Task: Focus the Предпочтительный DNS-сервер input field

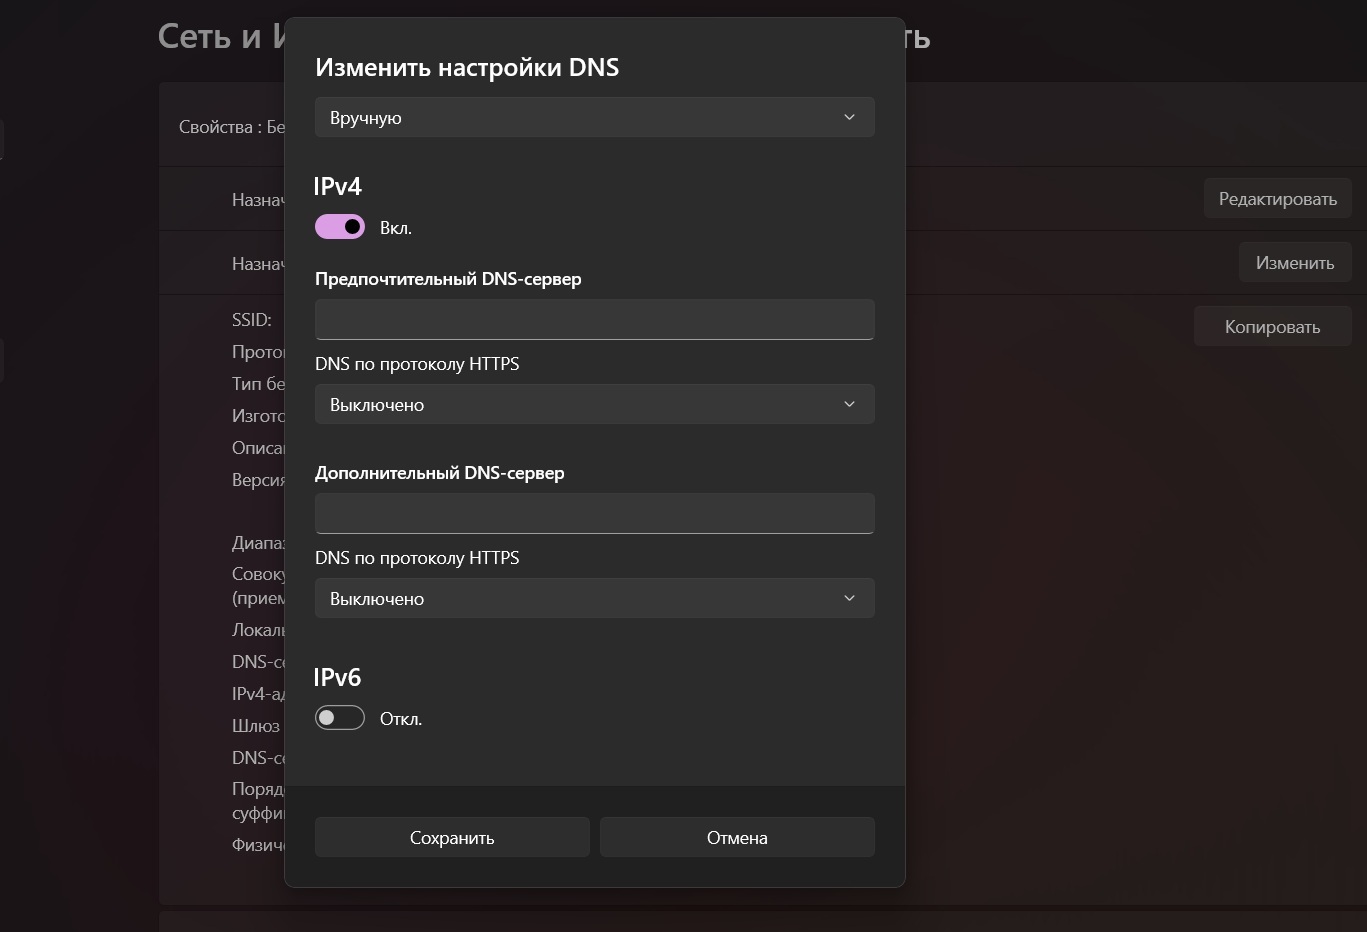Action: pos(595,319)
